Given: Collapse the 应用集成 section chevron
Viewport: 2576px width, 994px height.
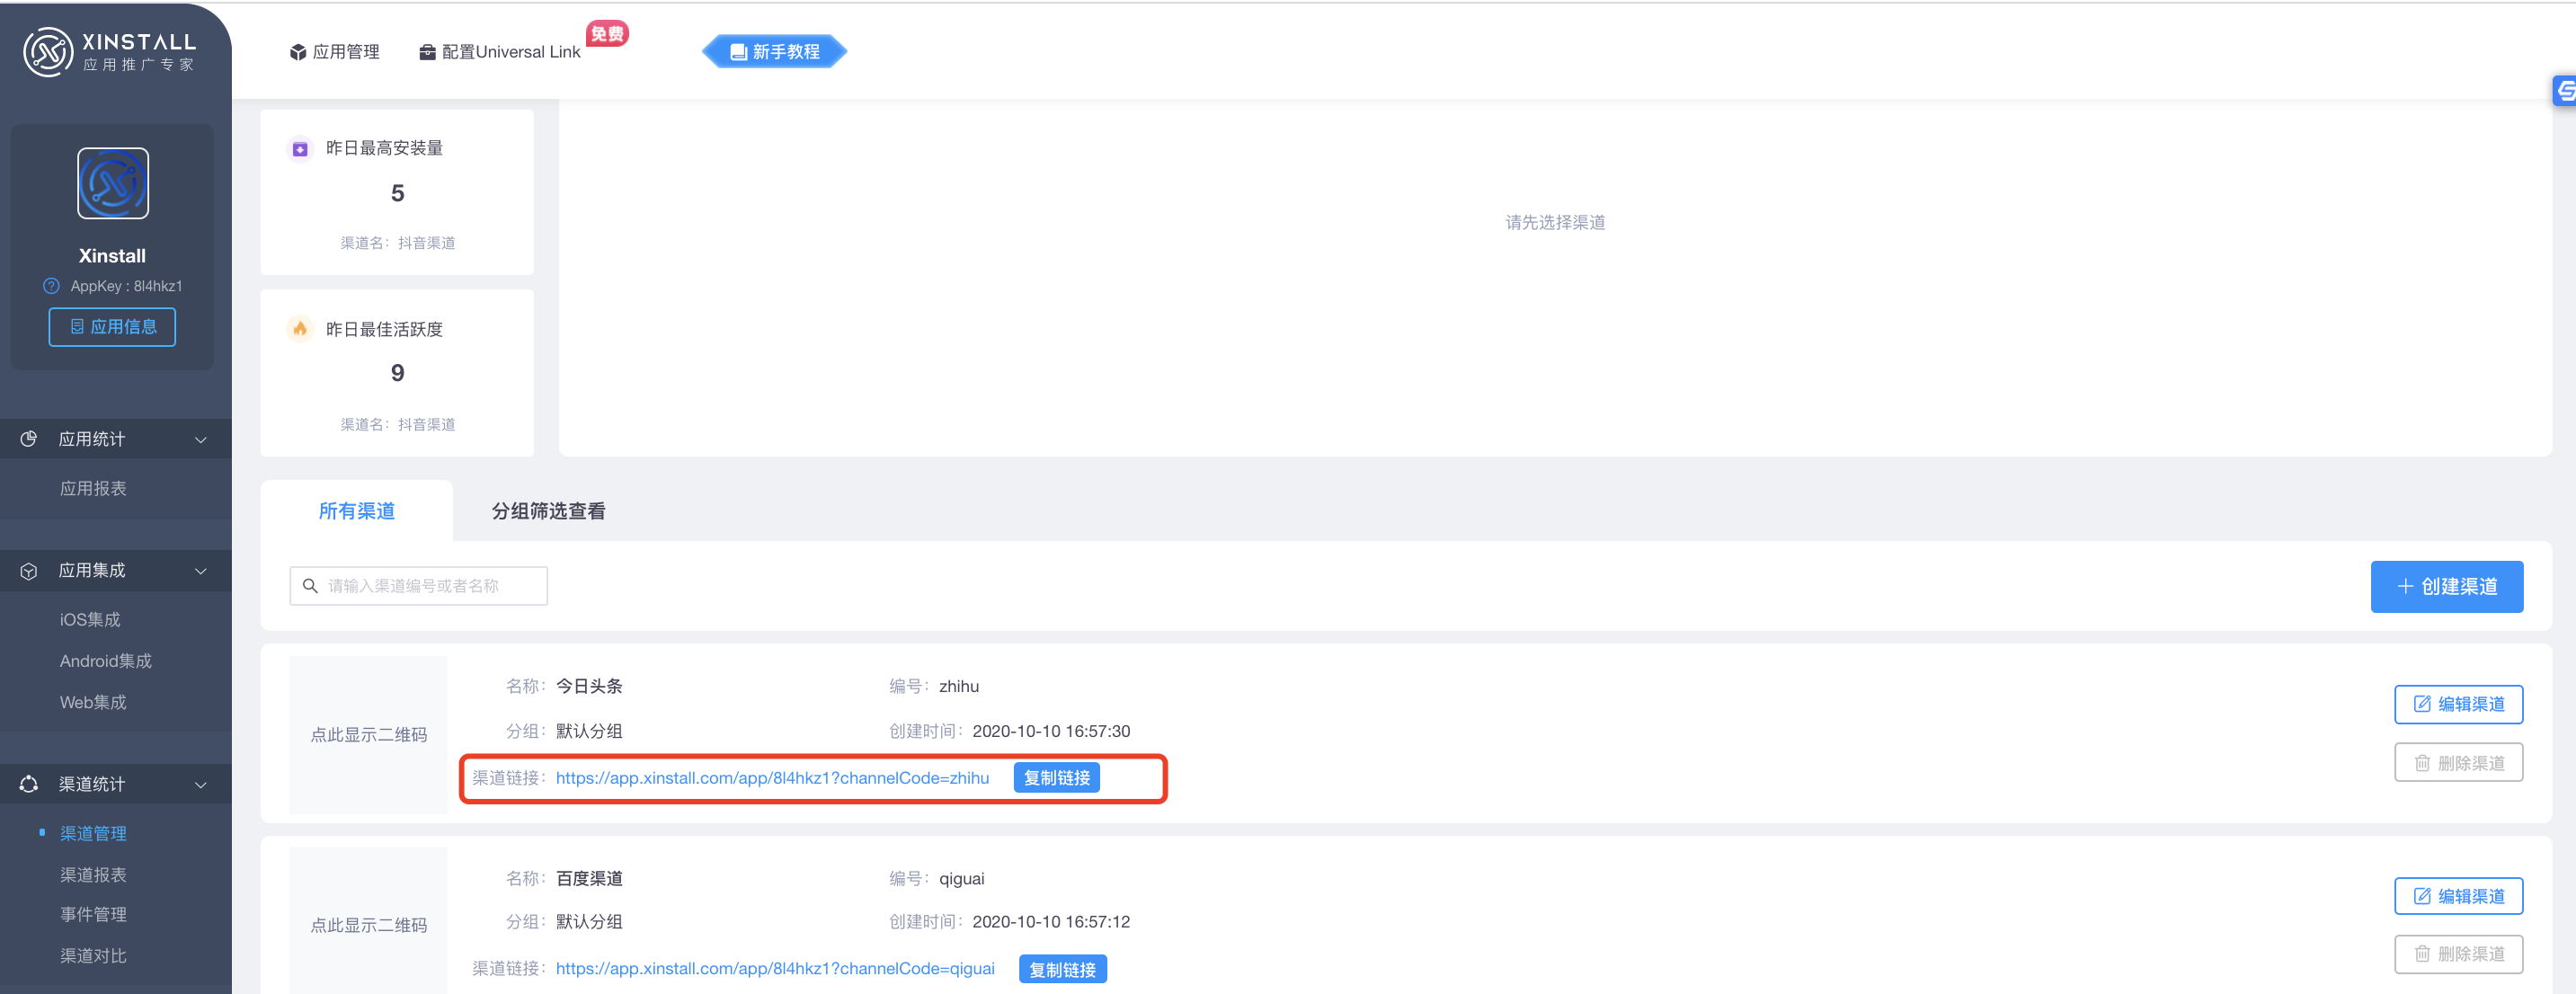Looking at the screenshot, I should point(201,571).
